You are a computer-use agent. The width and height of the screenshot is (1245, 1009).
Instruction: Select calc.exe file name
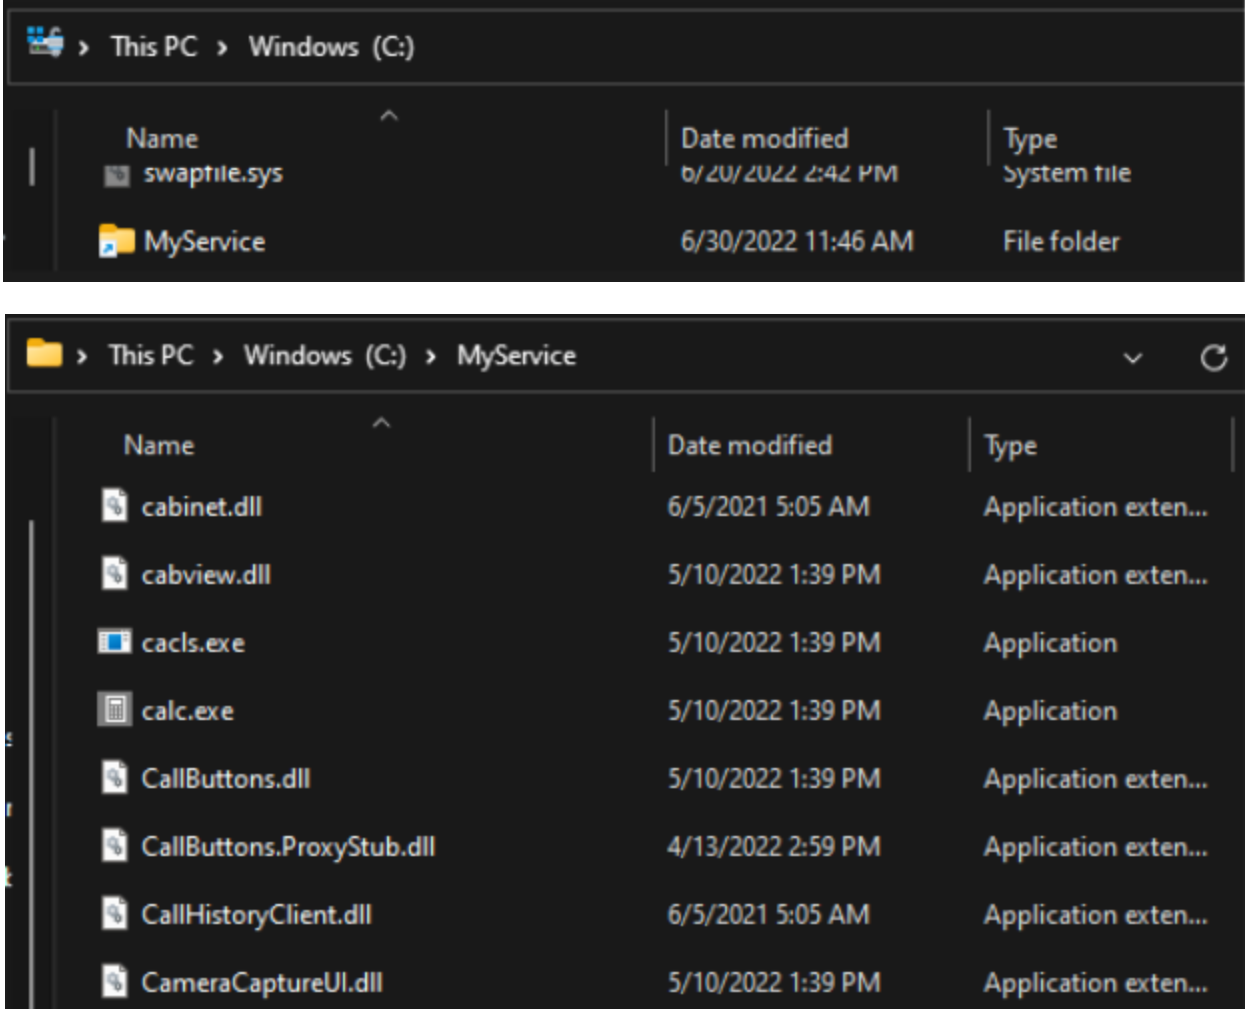click(187, 711)
